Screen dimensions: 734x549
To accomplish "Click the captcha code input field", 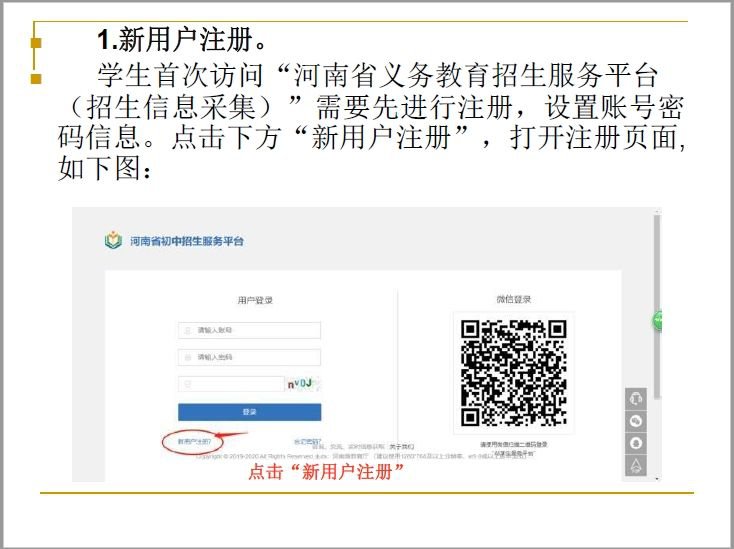I will point(231,384).
